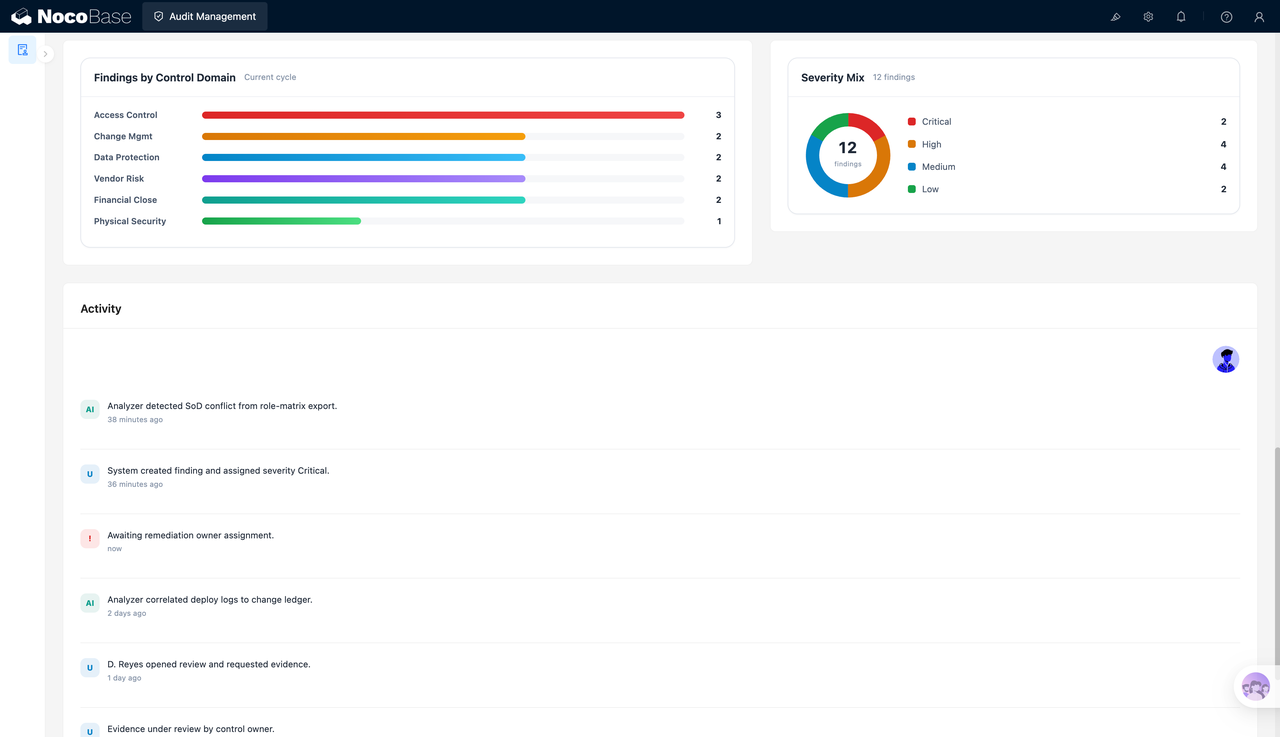
Task: Click 'D. Reyes opened review and requested evidence.'
Action: [x=209, y=664]
